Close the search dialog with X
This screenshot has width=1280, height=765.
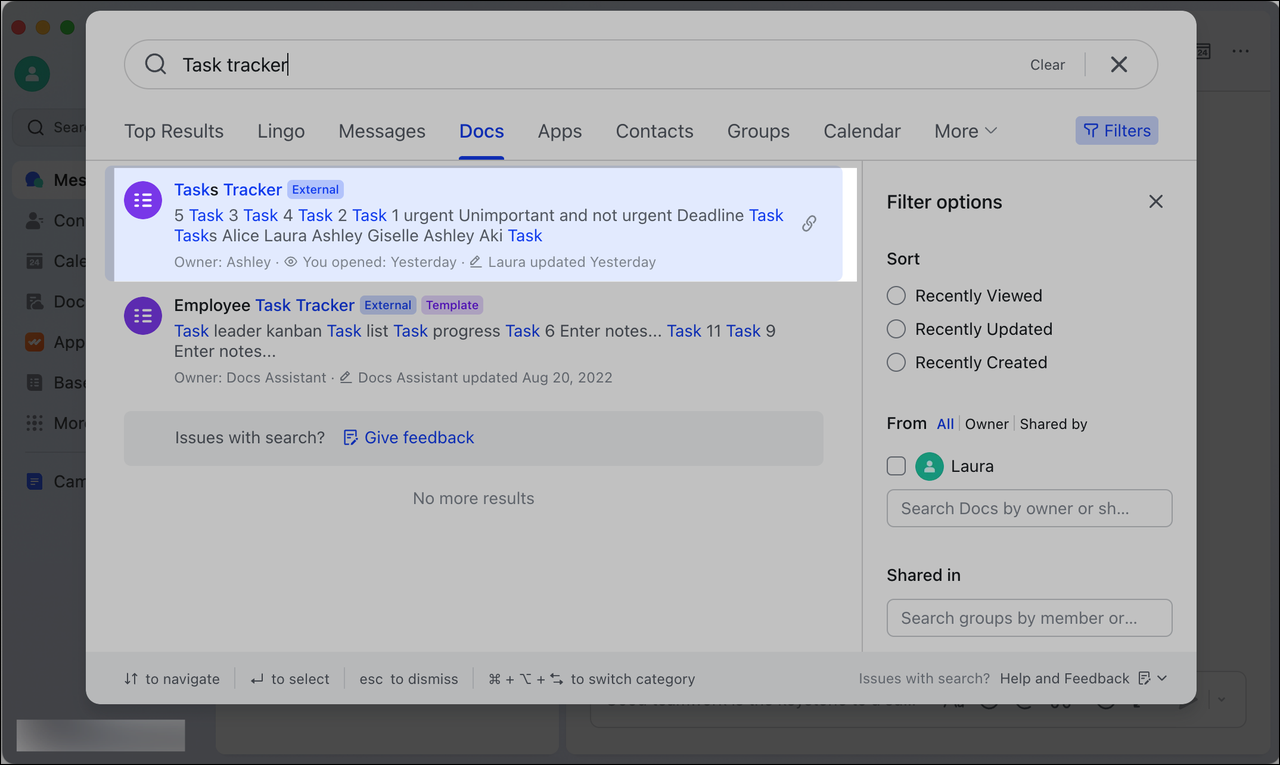[1119, 64]
